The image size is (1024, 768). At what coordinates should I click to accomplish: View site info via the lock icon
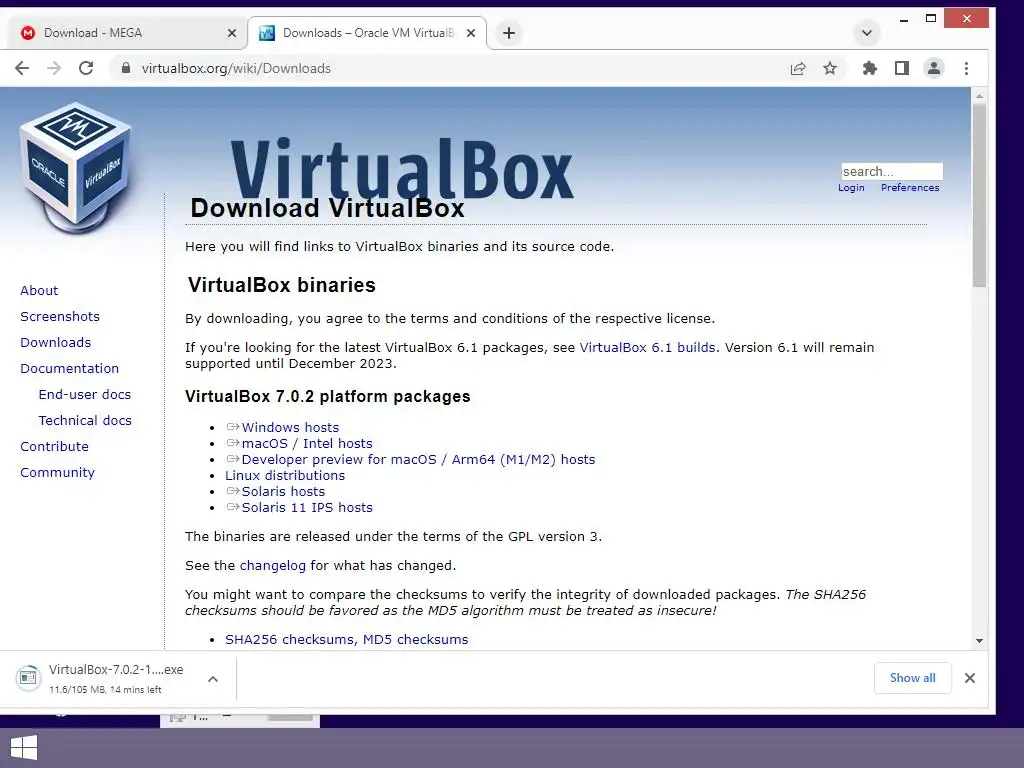[126, 68]
